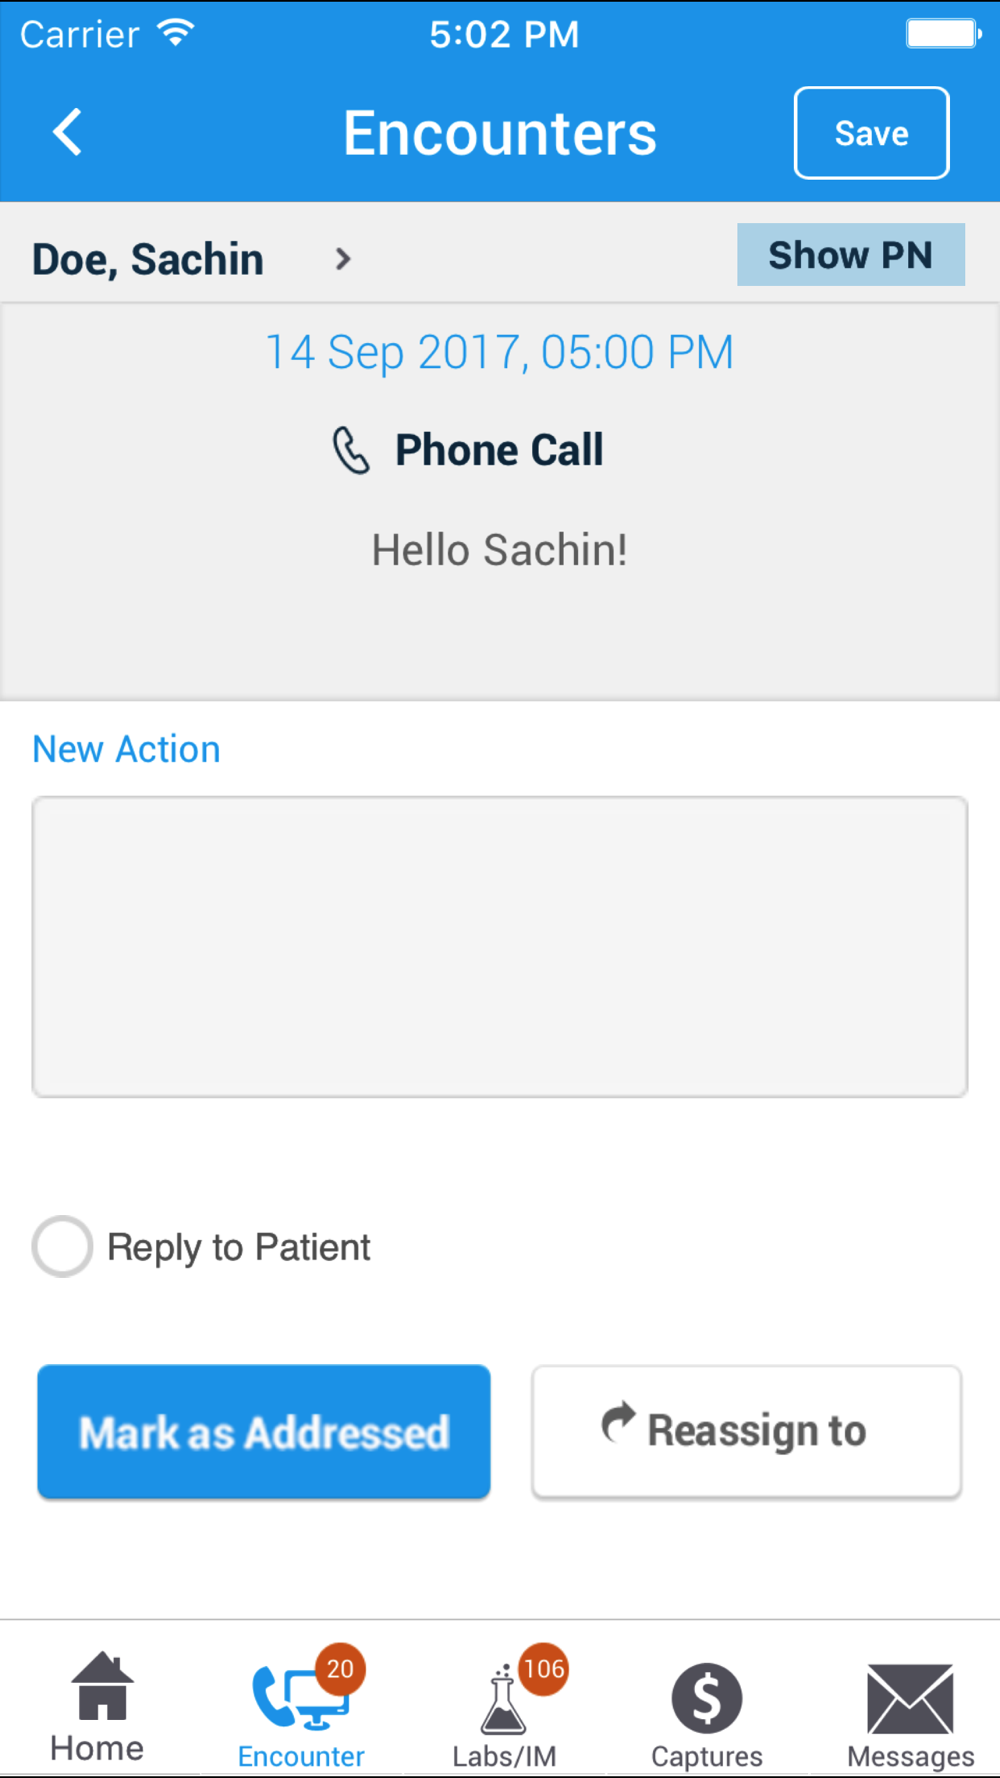Tap the back arrow icon
Image resolution: width=1000 pixels, height=1778 pixels.
(x=67, y=132)
